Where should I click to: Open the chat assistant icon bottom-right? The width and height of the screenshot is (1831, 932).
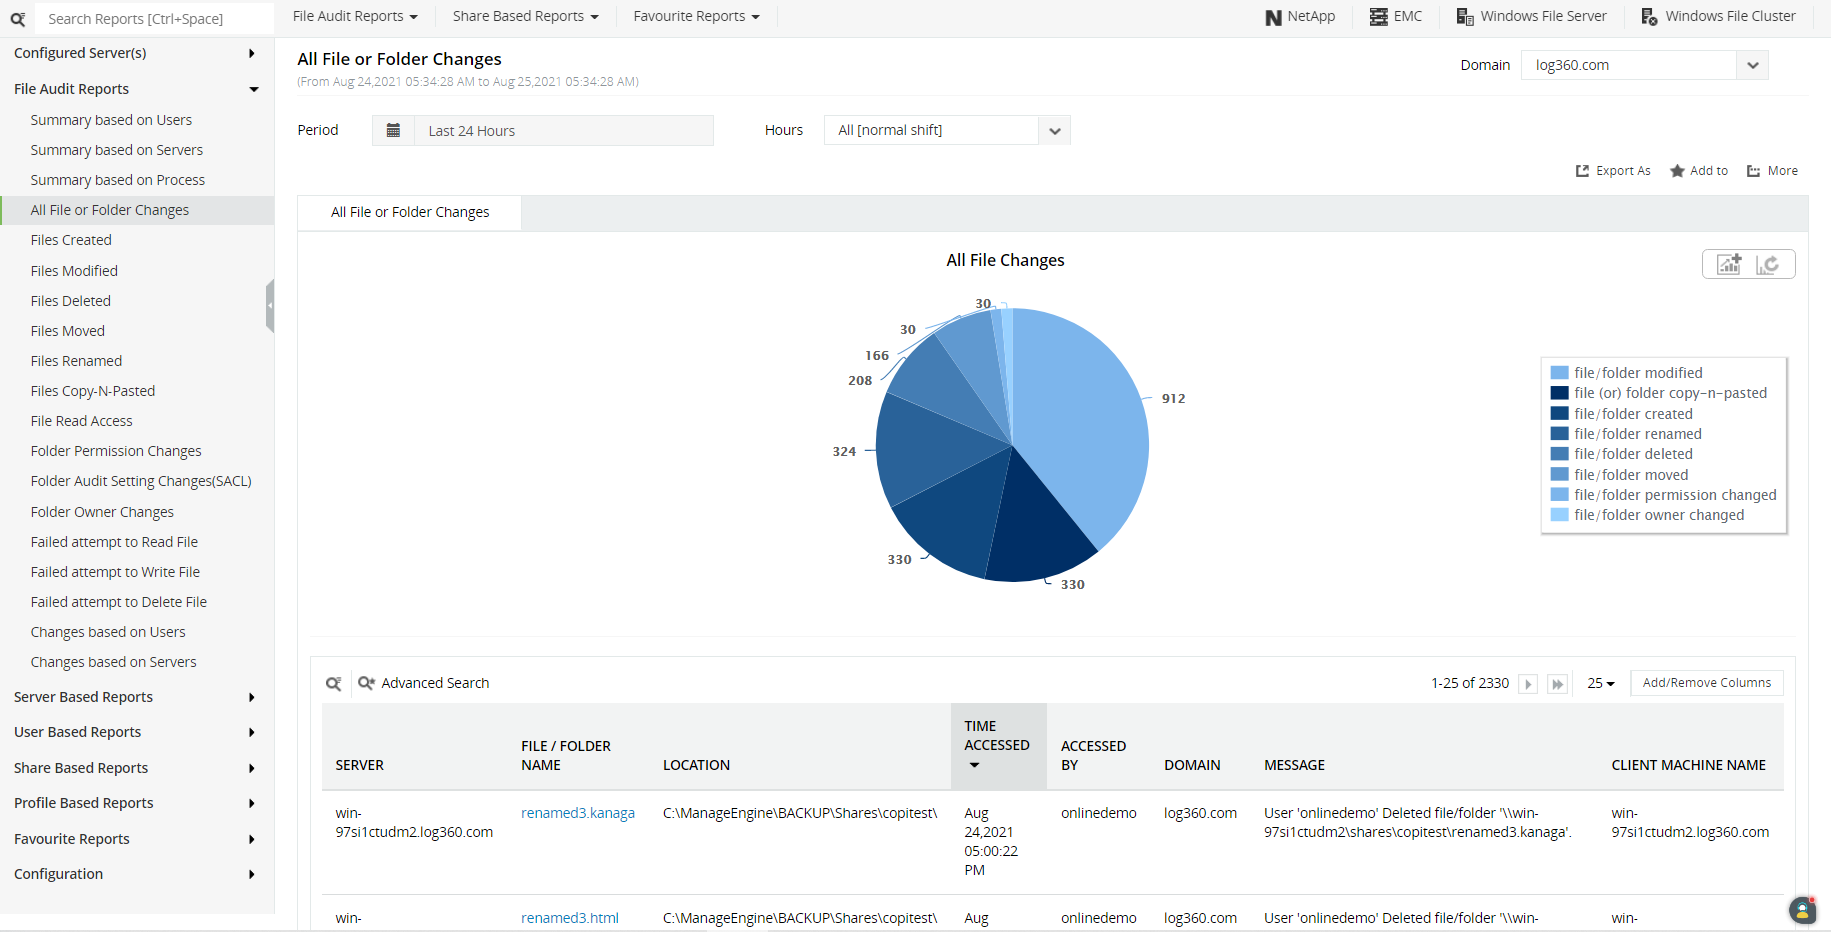point(1802,910)
